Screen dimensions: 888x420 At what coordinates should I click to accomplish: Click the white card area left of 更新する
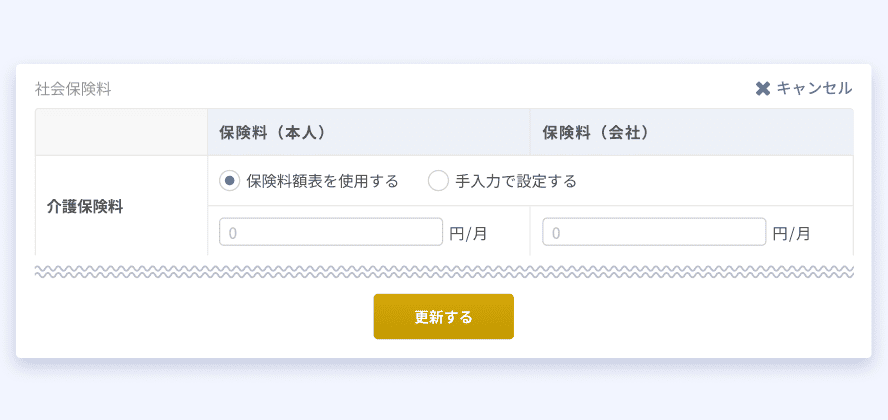(x=195, y=316)
